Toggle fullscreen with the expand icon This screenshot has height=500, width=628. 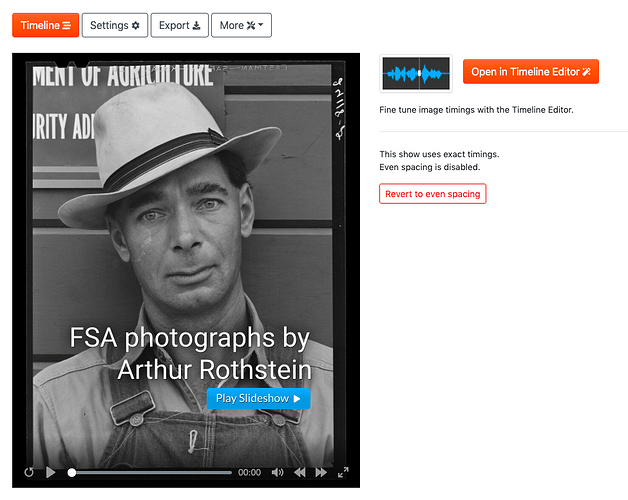pyautogui.click(x=343, y=472)
